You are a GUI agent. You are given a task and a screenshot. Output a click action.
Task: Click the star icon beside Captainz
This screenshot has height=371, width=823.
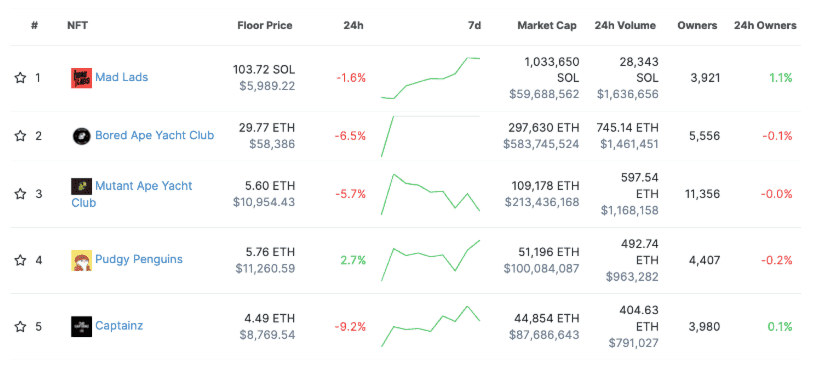[20, 327]
